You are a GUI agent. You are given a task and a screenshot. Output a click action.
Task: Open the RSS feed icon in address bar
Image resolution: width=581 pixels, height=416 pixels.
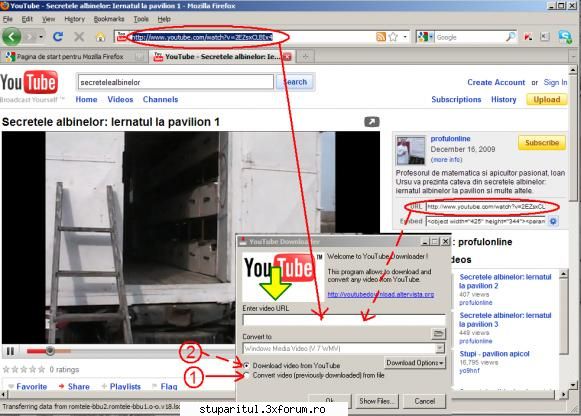381,37
